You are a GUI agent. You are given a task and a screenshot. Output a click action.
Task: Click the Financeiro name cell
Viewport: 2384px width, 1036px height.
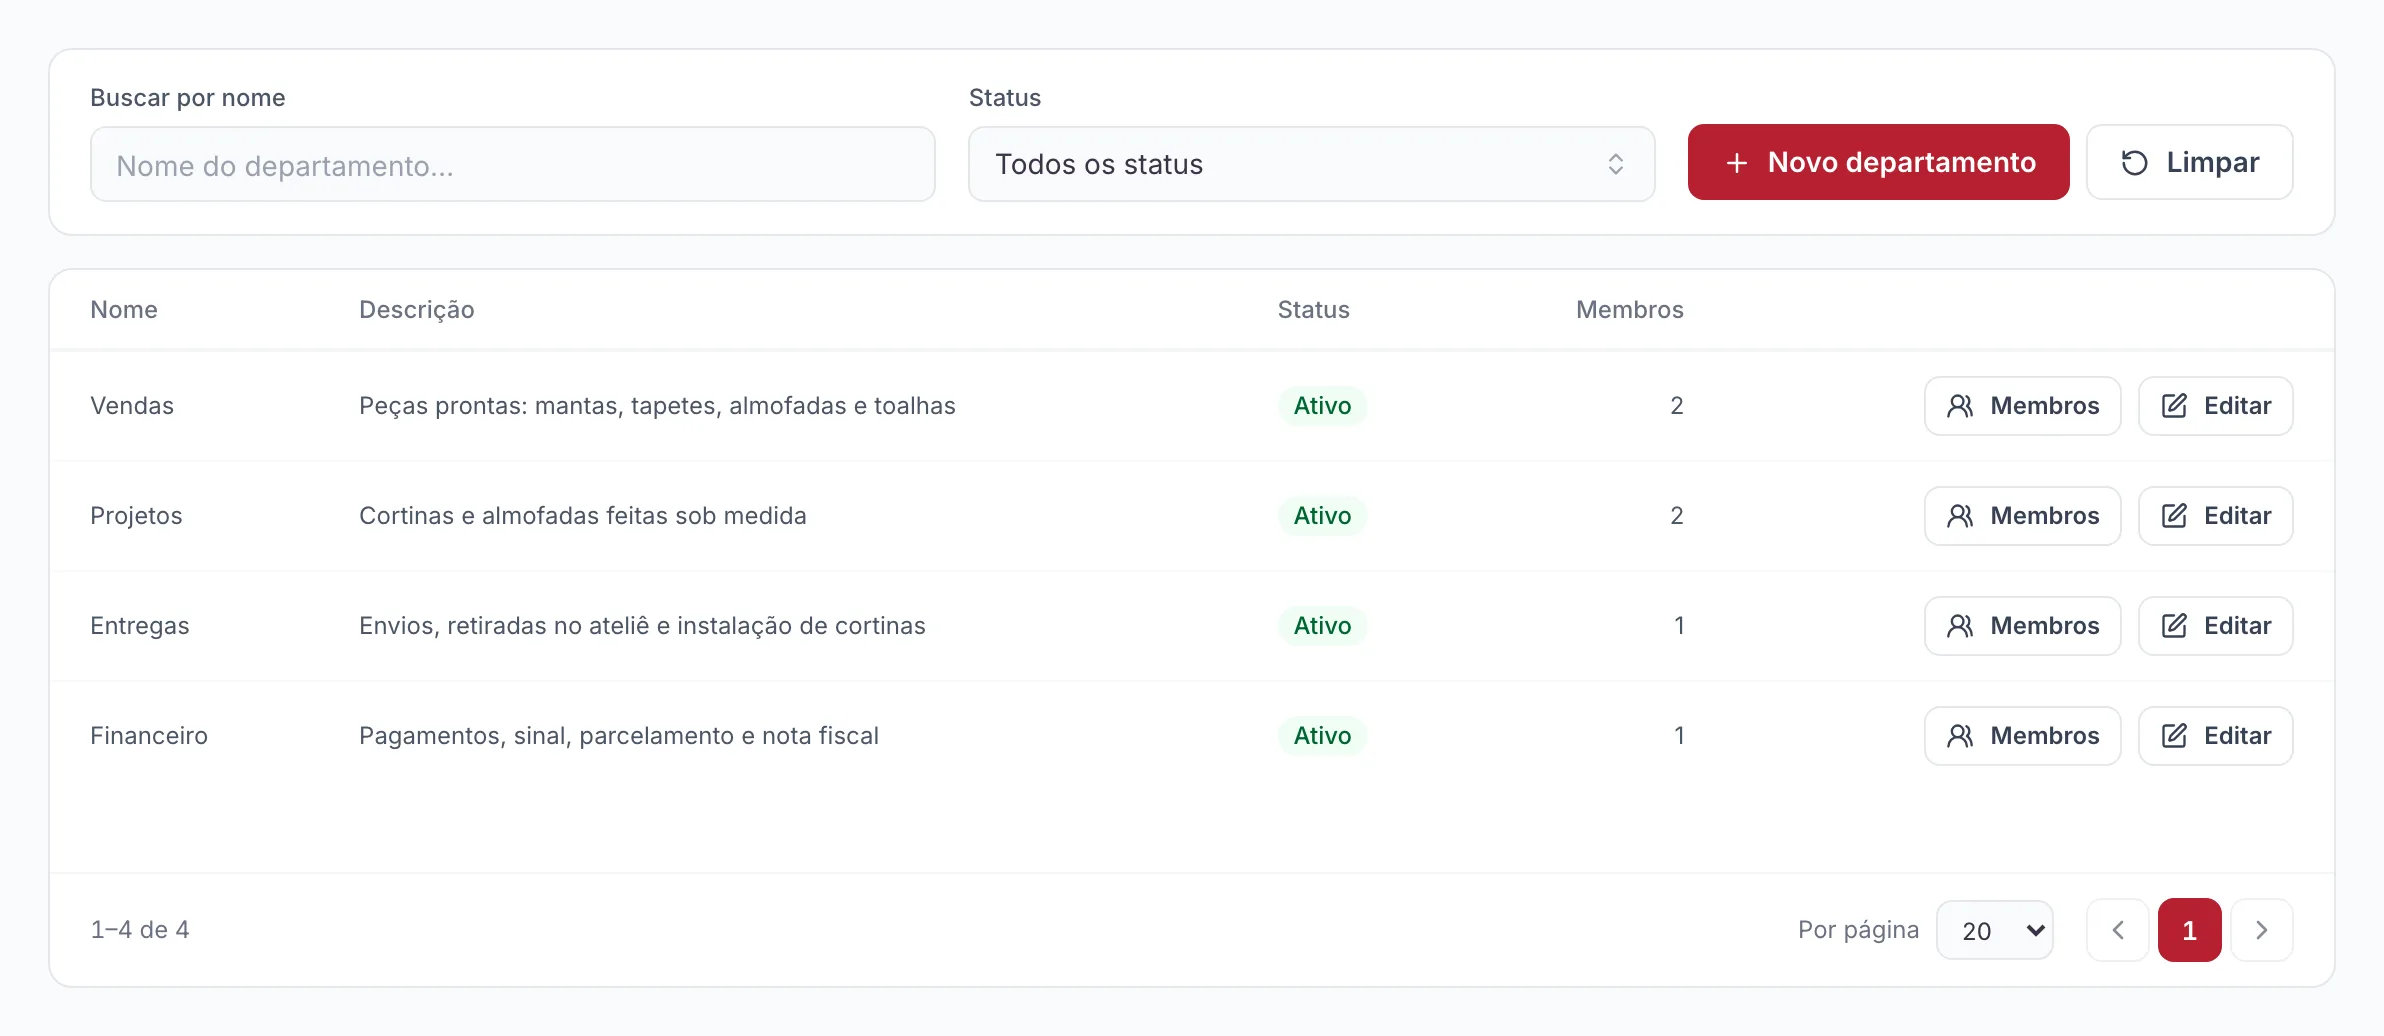point(149,736)
